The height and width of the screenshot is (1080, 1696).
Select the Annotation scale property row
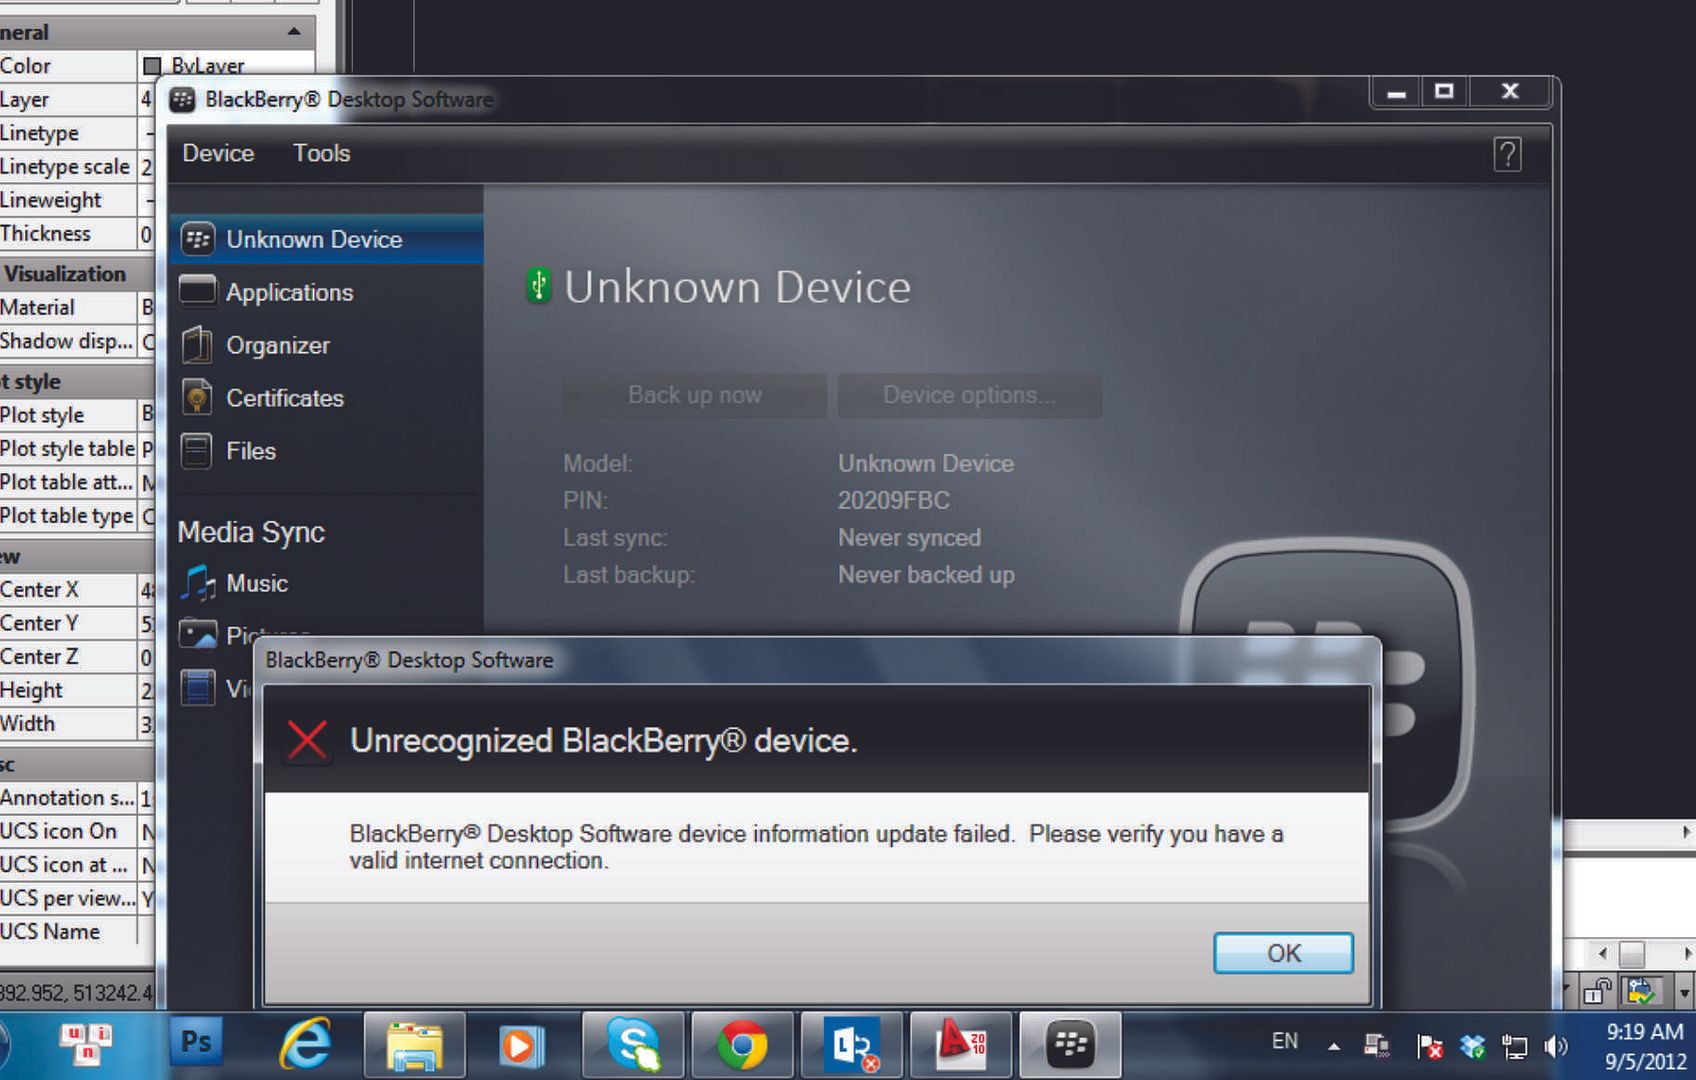(78, 798)
